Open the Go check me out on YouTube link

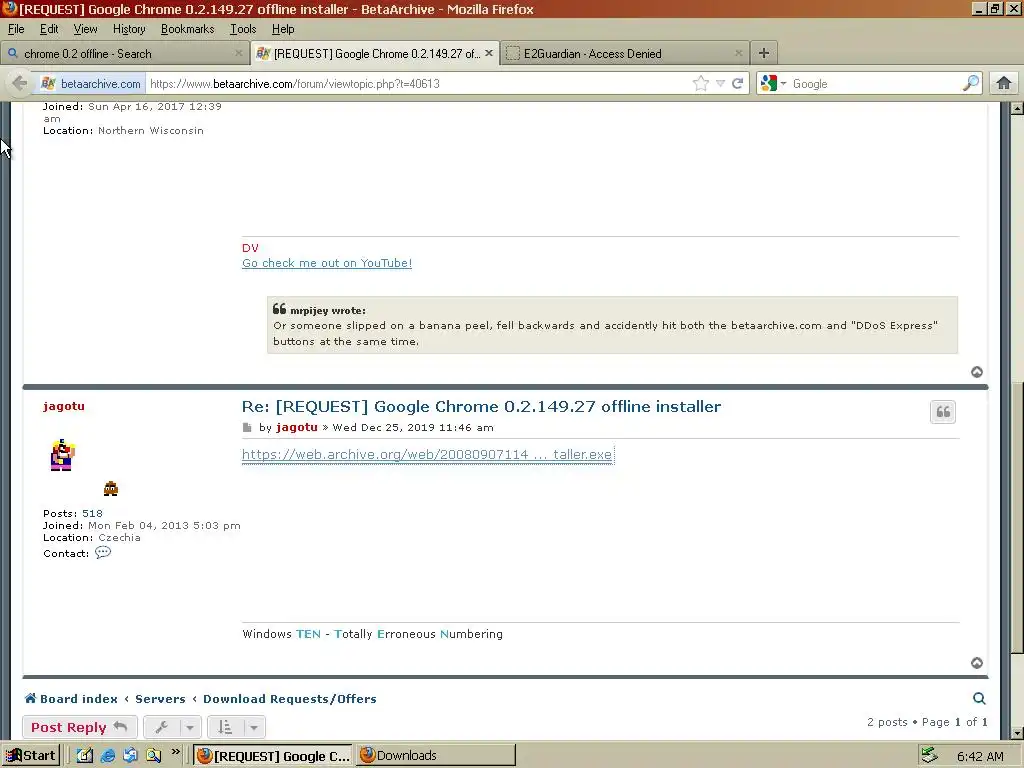coord(327,263)
